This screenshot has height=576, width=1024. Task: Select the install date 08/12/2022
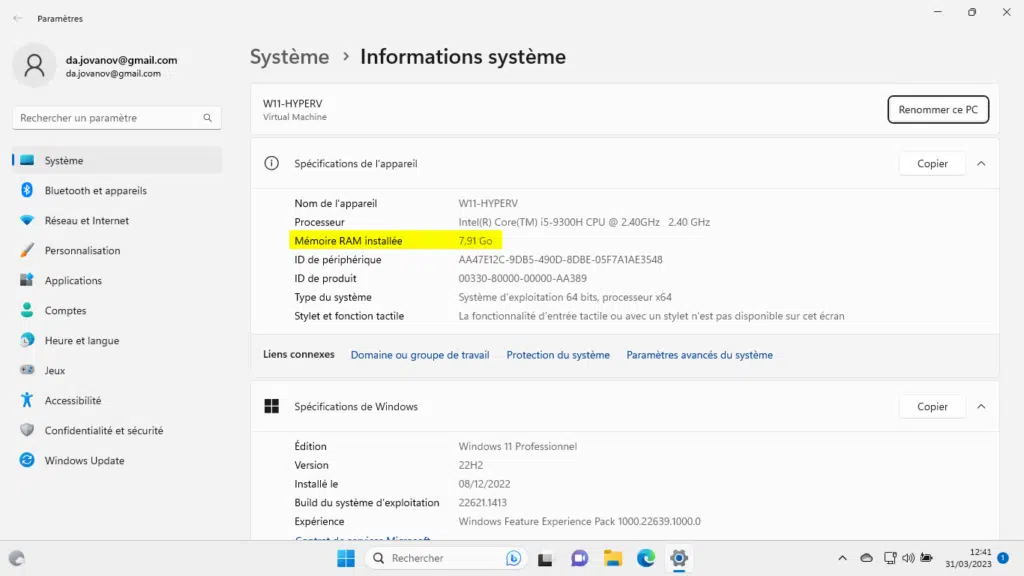[x=485, y=484]
